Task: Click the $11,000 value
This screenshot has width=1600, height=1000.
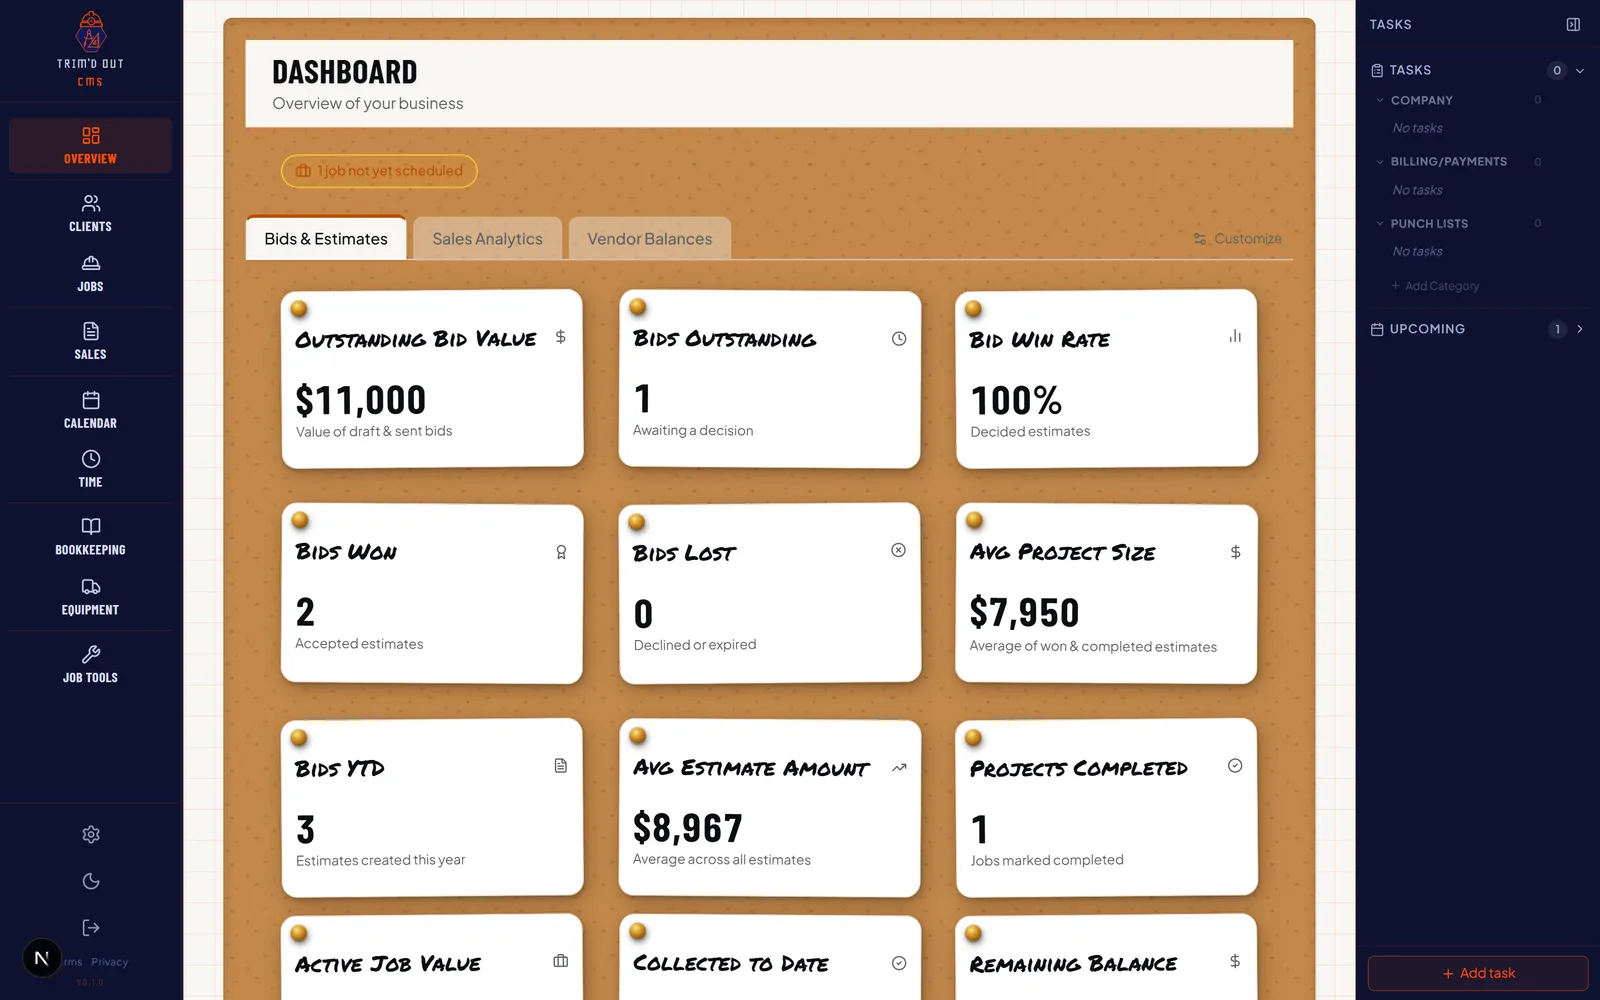Action: click(361, 400)
